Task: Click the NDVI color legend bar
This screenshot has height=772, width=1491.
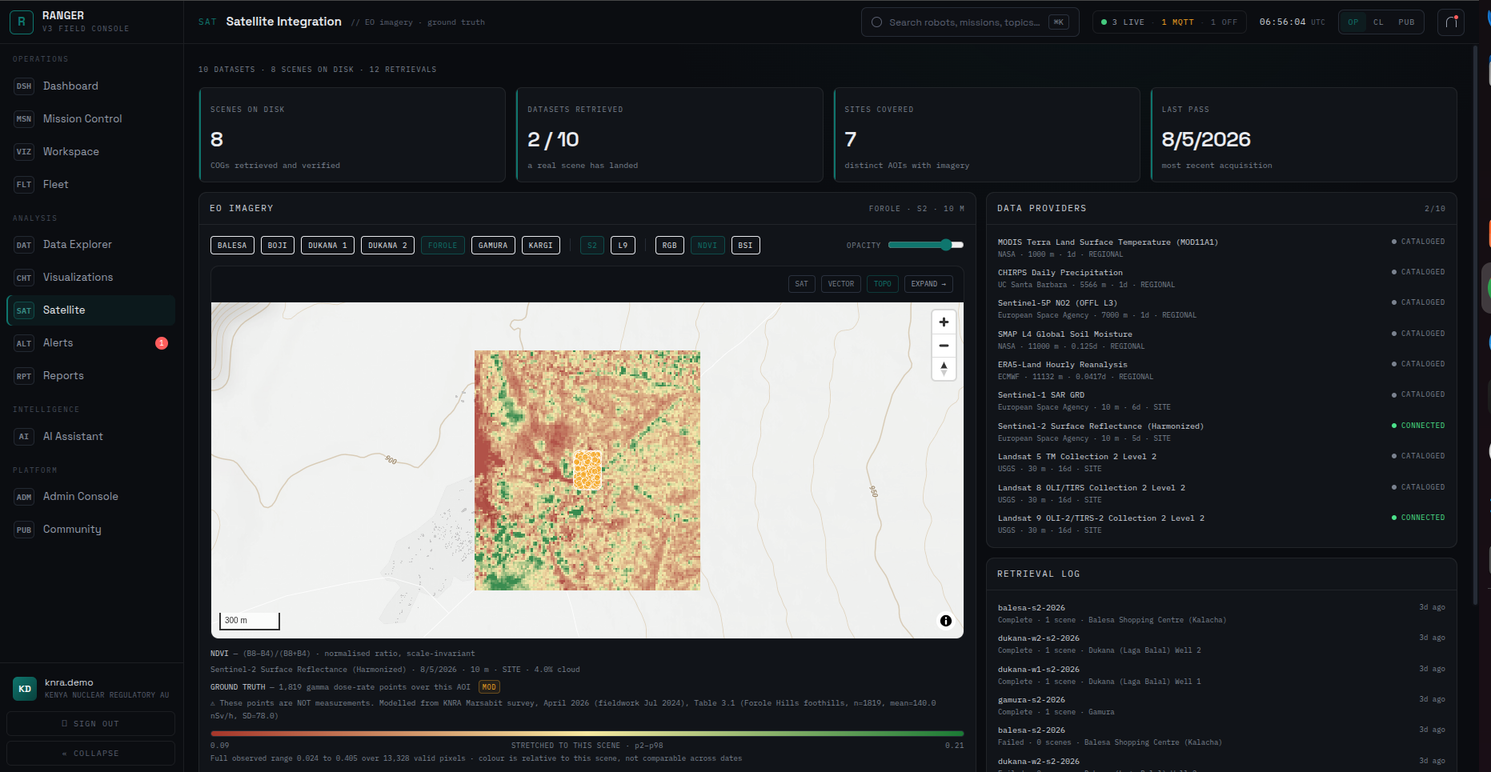Action: (x=587, y=734)
